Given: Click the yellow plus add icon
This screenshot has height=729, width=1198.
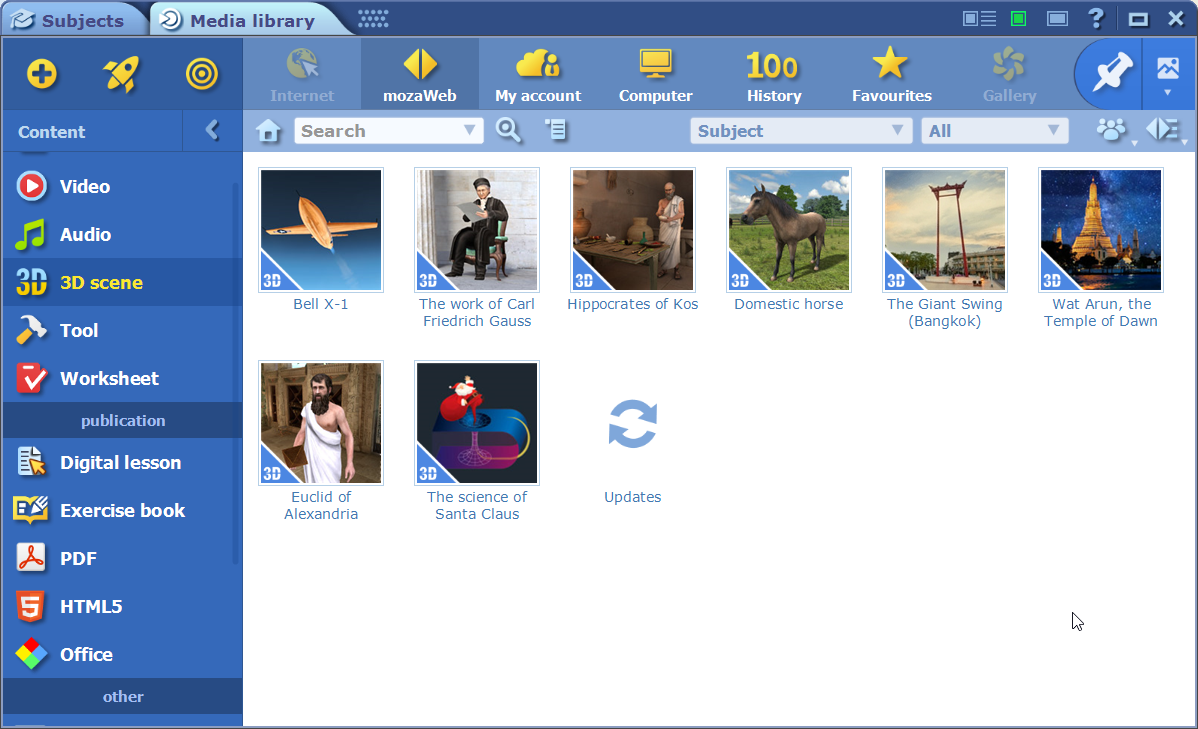Looking at the screenshot, I should (x=42, y=74).
